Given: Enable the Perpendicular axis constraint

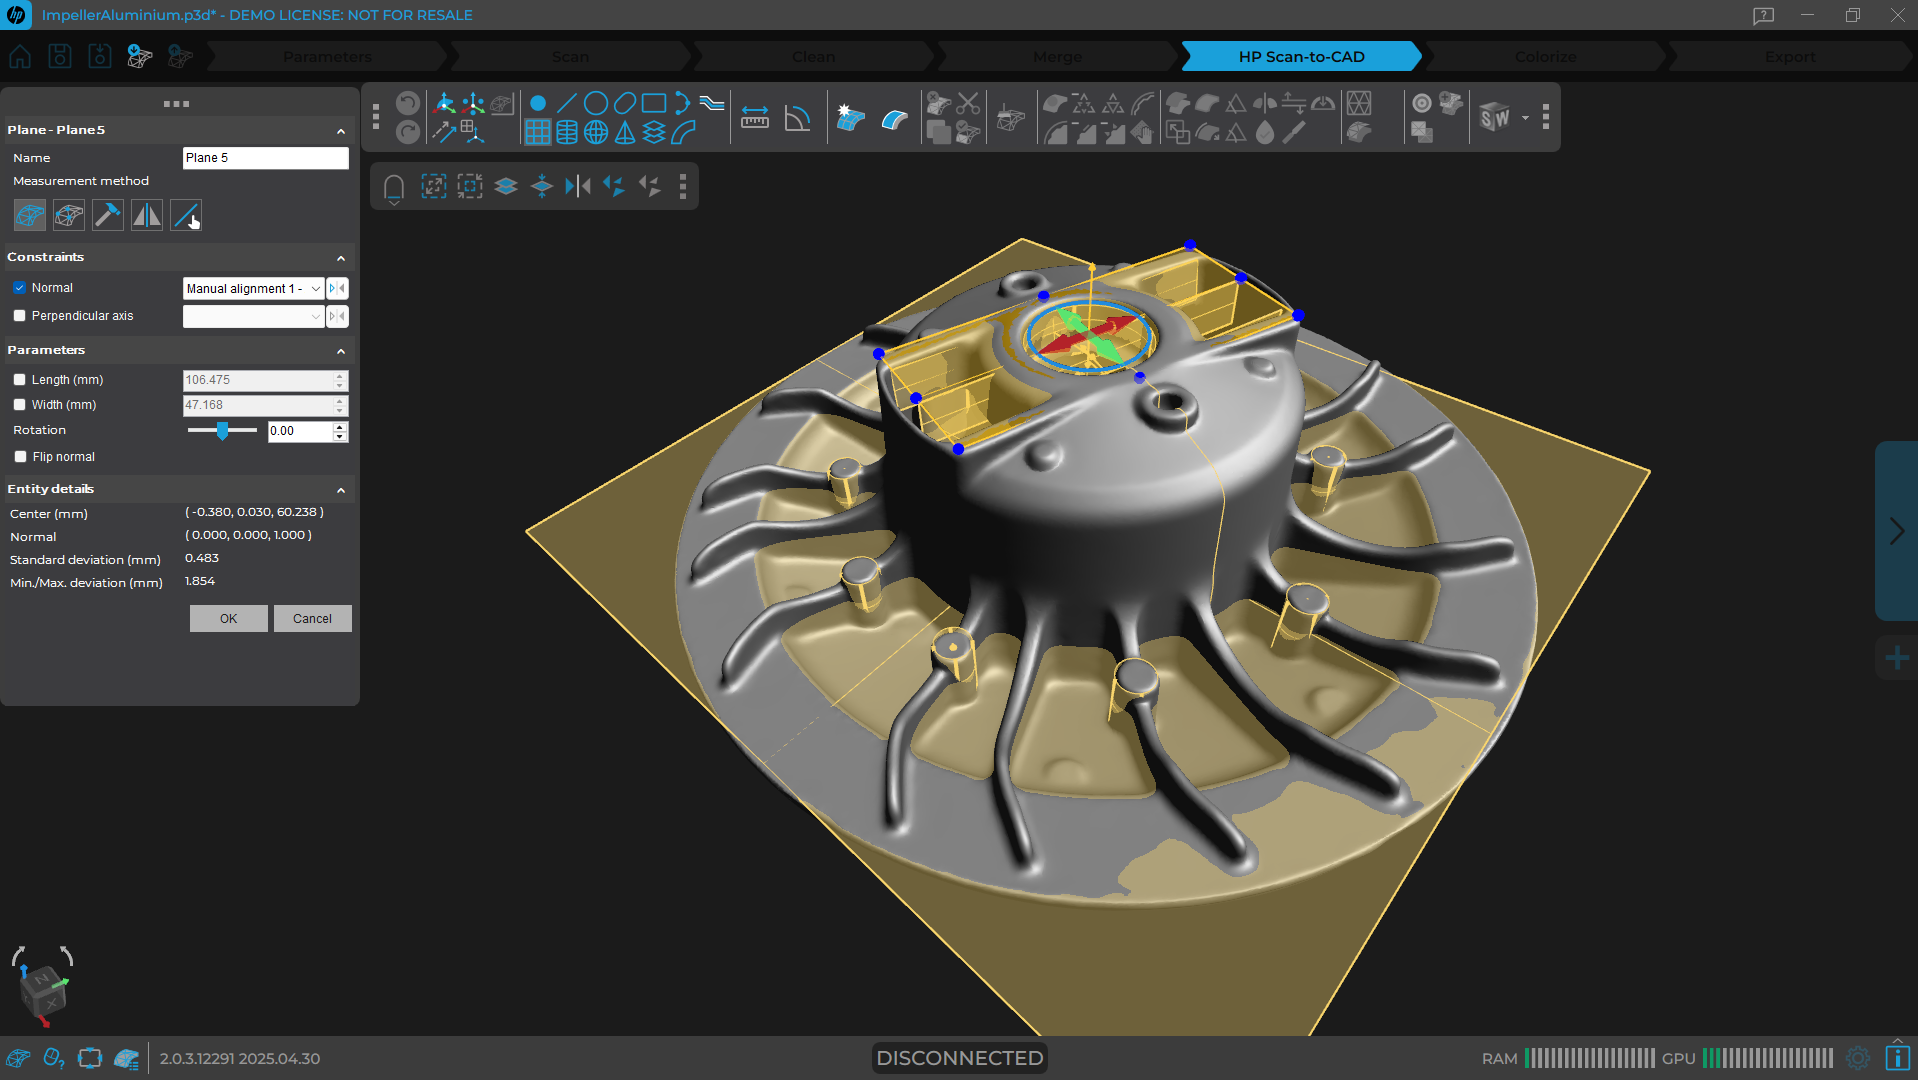Looking at the screenshot, I should (20, 315).
